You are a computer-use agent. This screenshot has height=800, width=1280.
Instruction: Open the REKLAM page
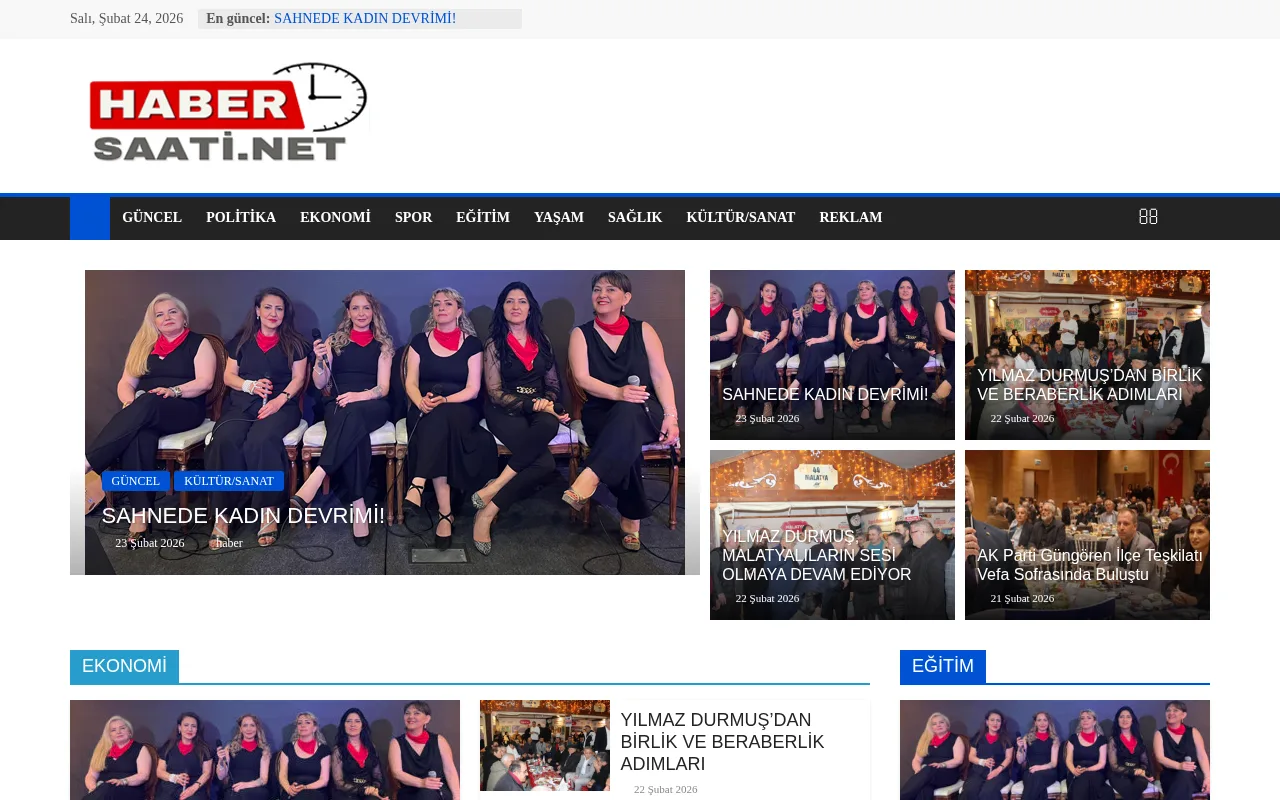(850, 217)
